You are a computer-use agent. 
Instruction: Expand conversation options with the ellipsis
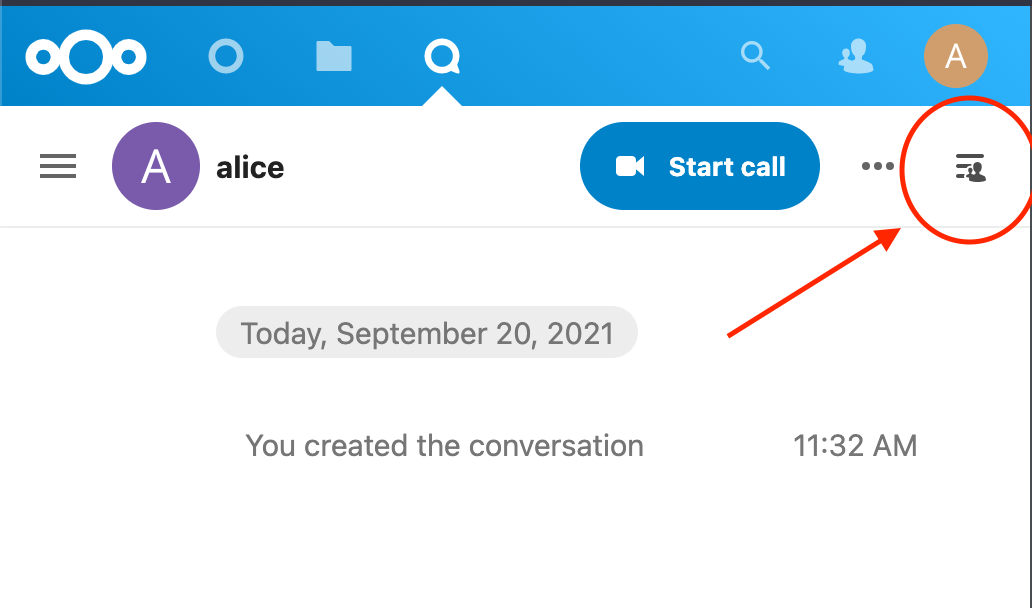click(877, 166)
